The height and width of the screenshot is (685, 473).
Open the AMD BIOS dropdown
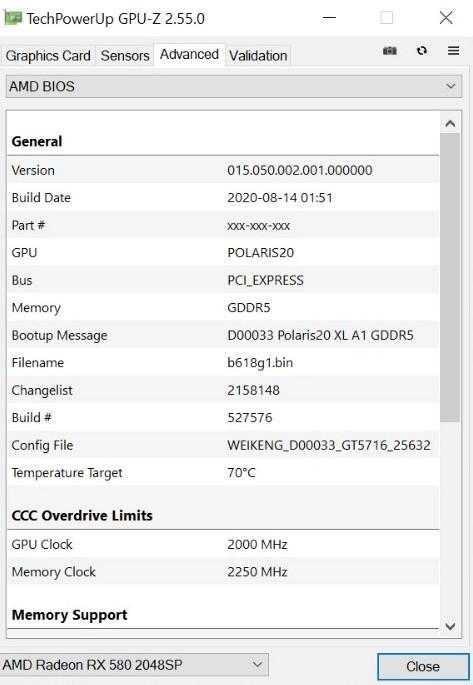point(234,86)
